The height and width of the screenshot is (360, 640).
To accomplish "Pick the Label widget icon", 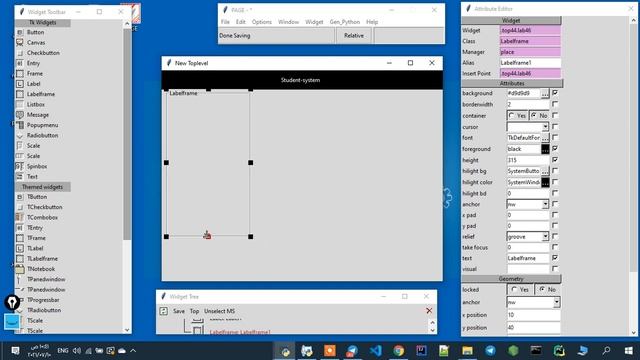I will 20,84.
